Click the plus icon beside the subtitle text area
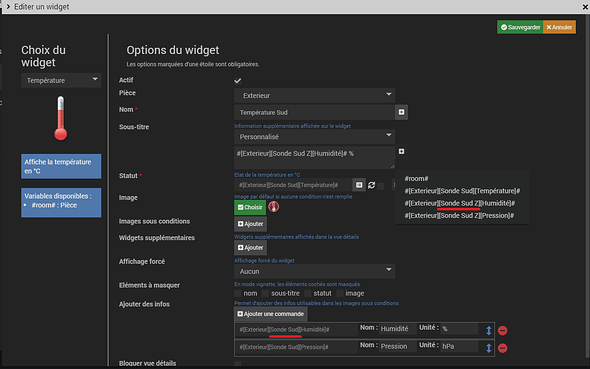 [401, 151]
